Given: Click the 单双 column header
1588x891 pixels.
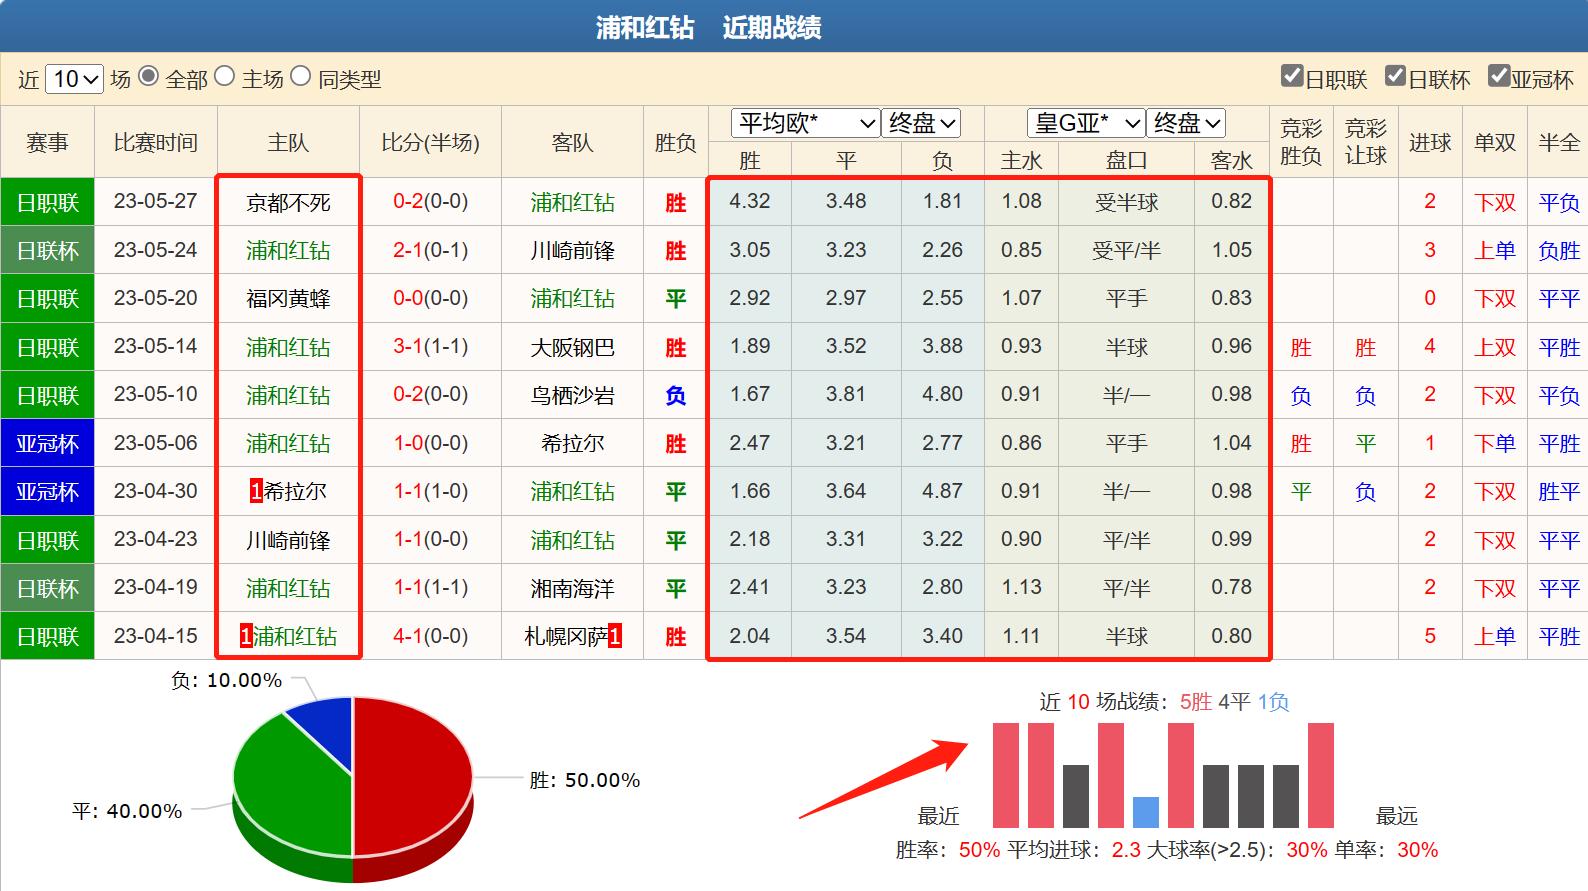Looking at the screenshot, I should (x=1495, y=143).
